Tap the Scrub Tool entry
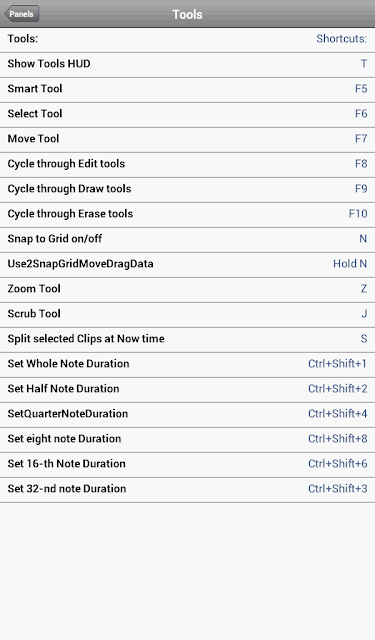Screen dimensions: 375x640 coord(187,315)
